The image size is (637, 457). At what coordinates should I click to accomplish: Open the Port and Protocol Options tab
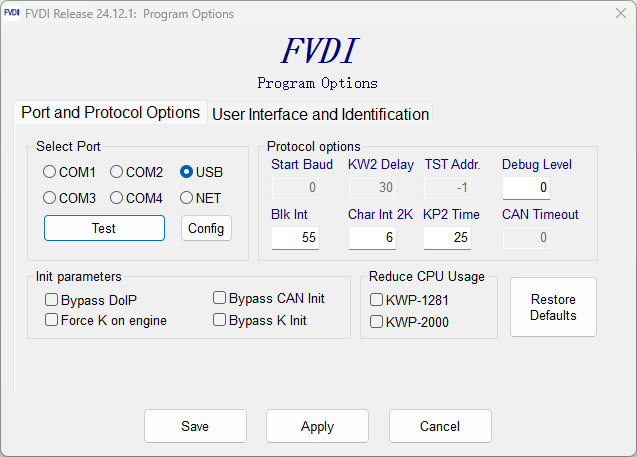click(x=110, y=113)
